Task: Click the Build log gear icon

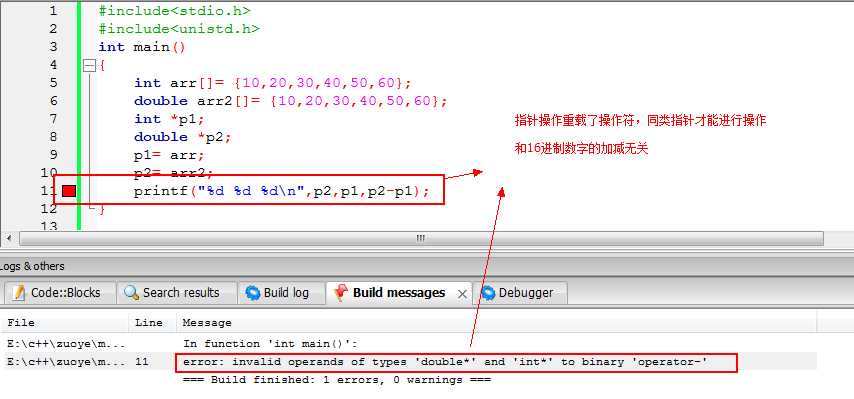Action: [x=253, y=293]
